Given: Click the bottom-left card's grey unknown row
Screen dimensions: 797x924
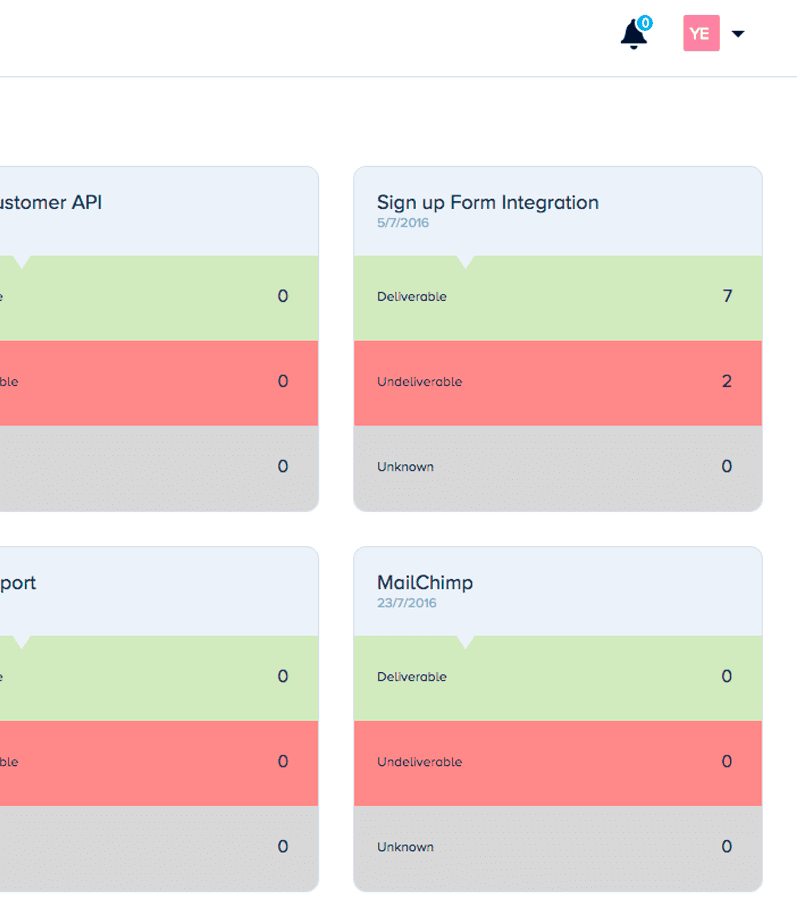Looking at the screenshot, I should point(159,848).
